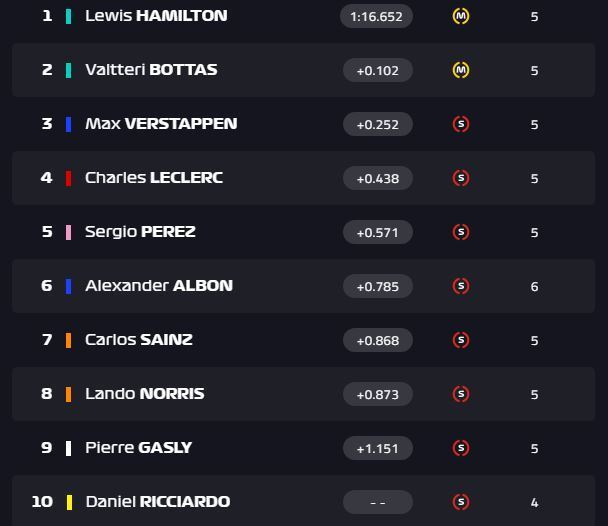
Task: Click Ricciardo's yellow team color bar
Action: click(69, 502)
